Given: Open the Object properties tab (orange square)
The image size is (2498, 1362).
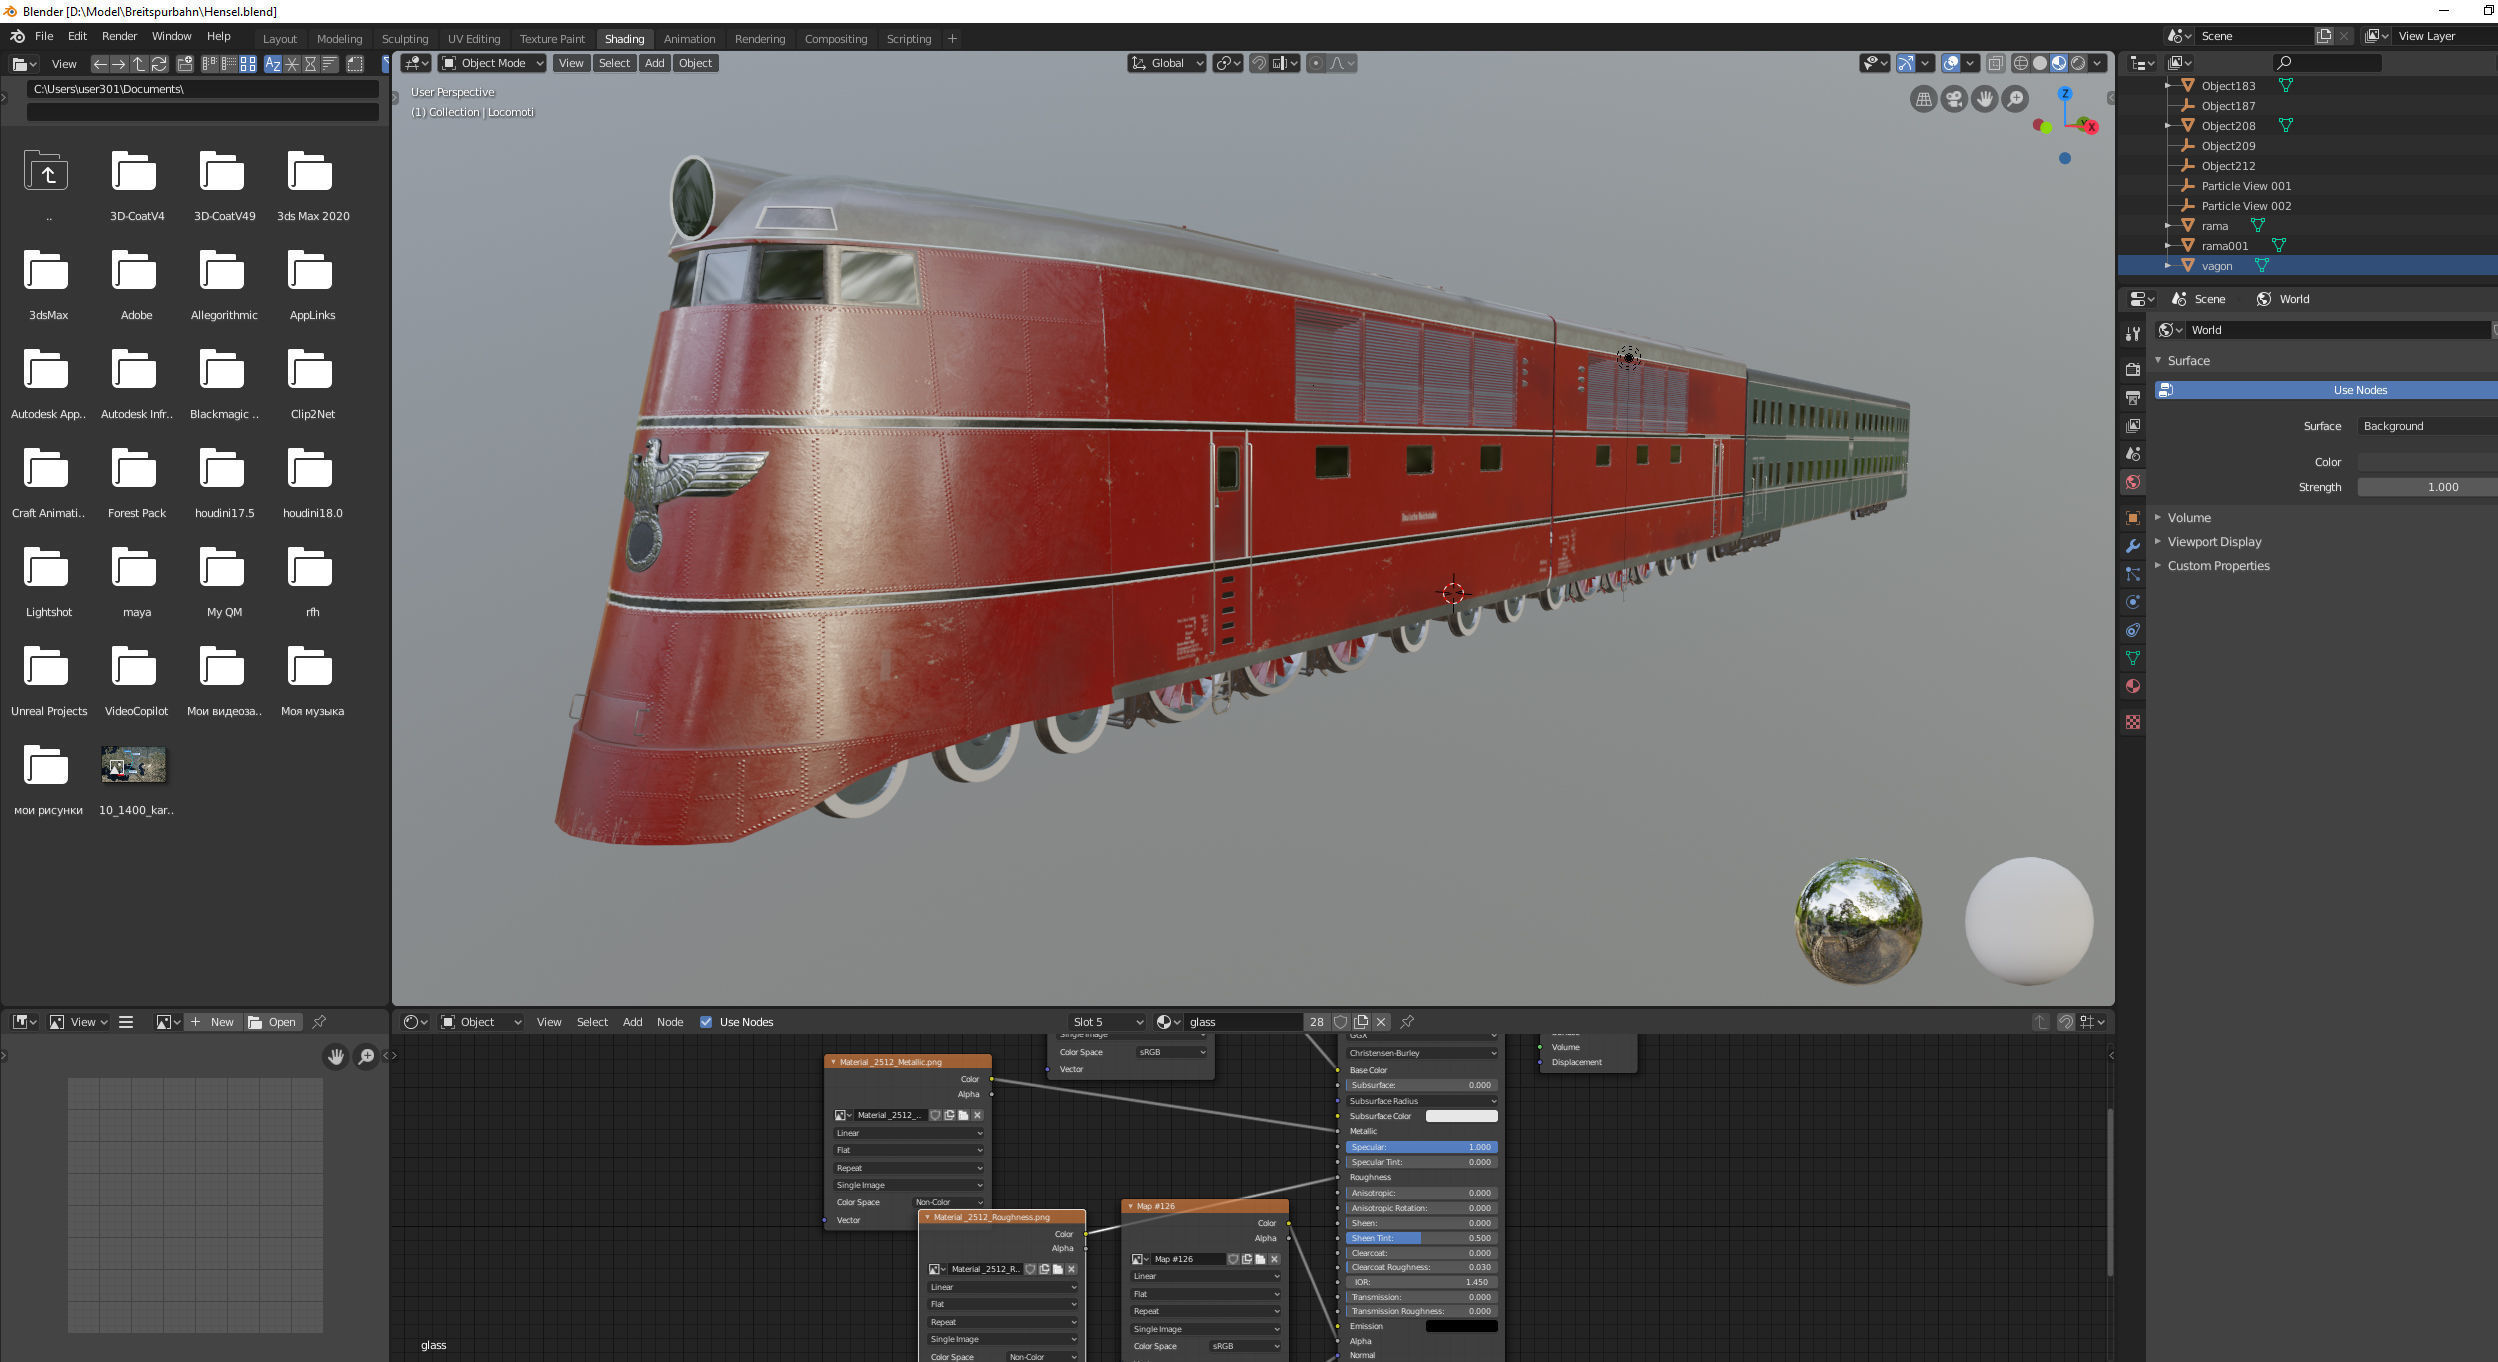Looking at the screenshot, I should tap(2132, 517).
